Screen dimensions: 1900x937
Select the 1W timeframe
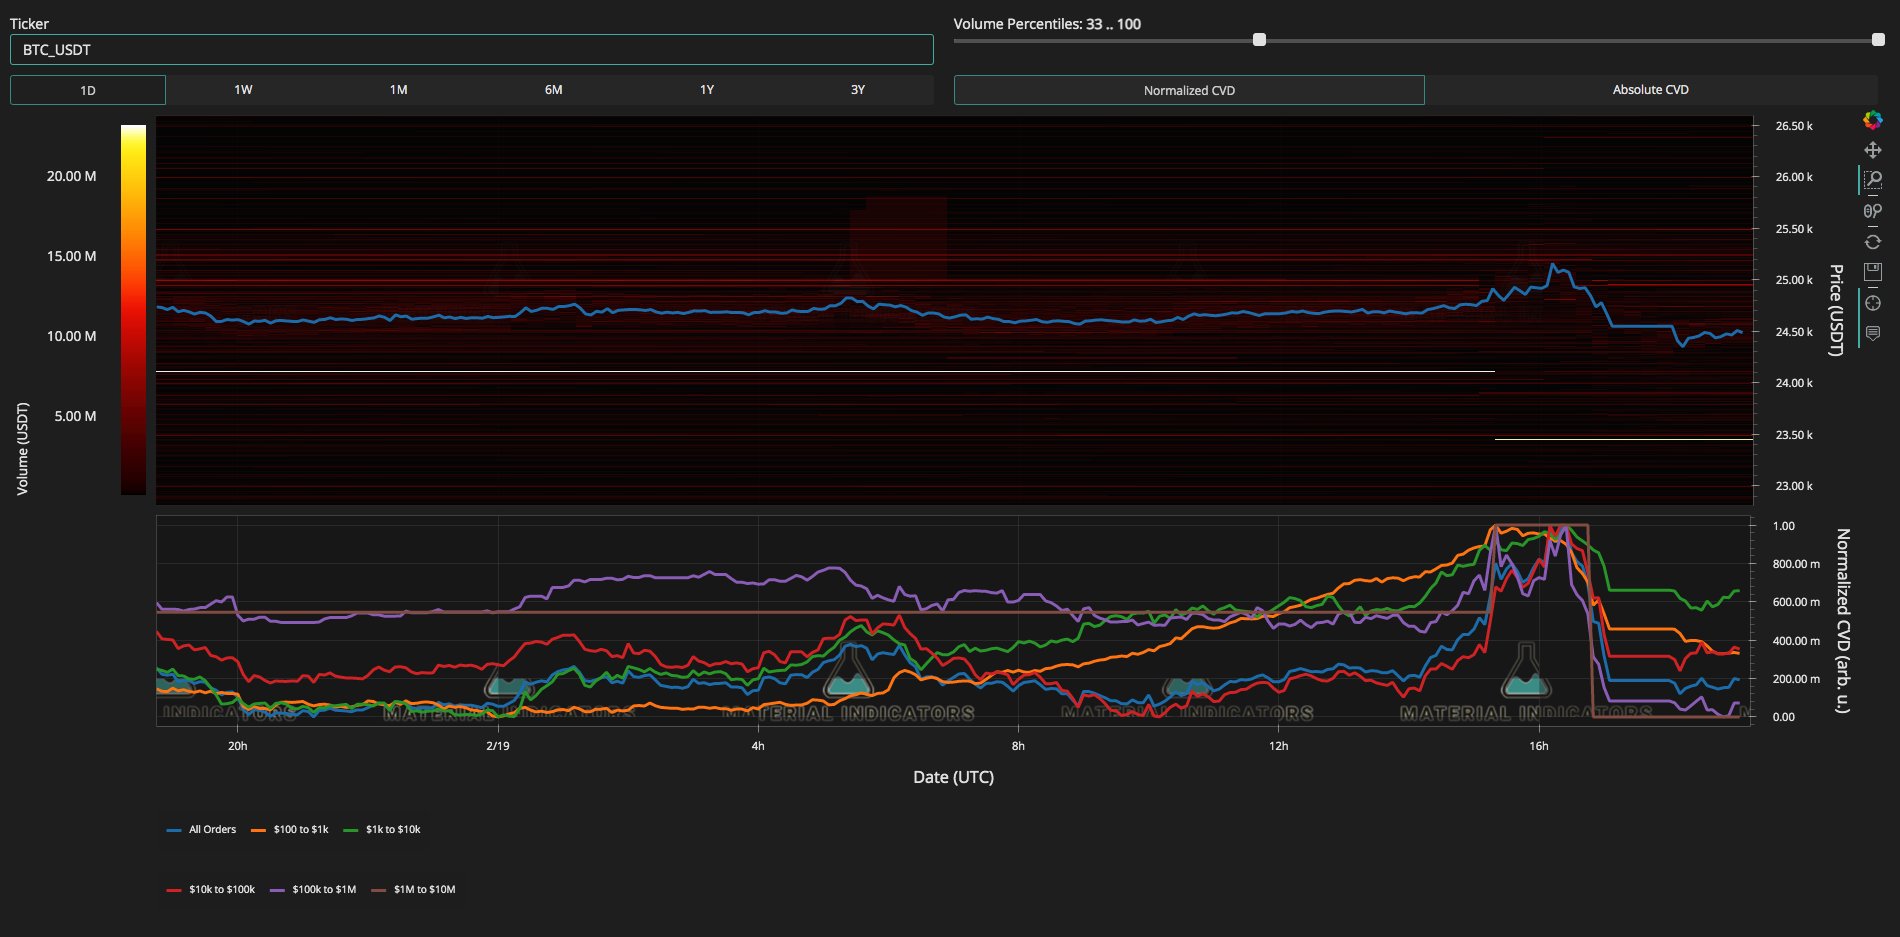pyautogui.click(x=243, y=90)
